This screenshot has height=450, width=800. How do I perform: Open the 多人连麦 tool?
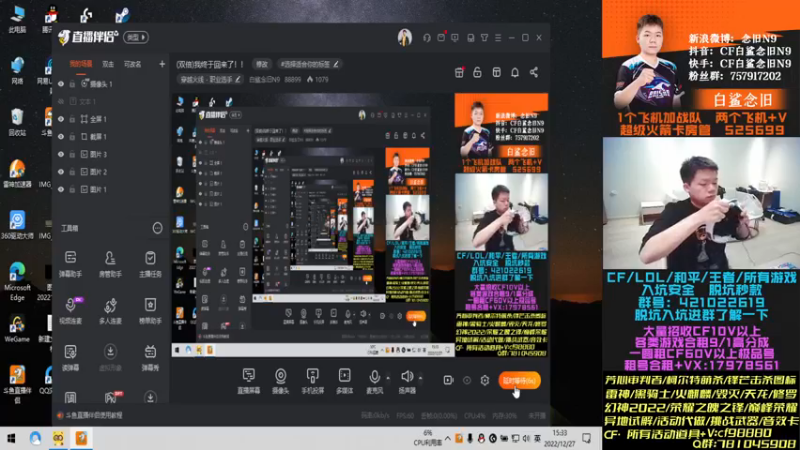pyautogui.click(x=110, y=311)
